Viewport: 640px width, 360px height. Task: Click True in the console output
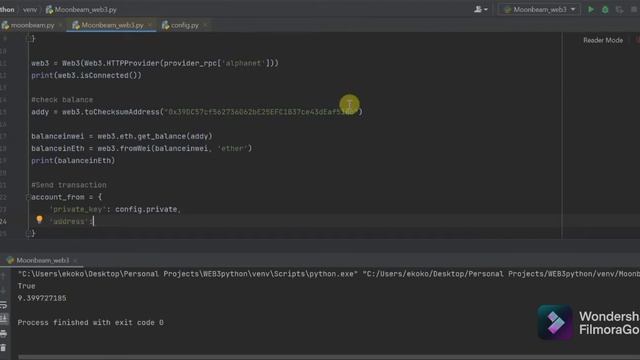coord(26,286)
